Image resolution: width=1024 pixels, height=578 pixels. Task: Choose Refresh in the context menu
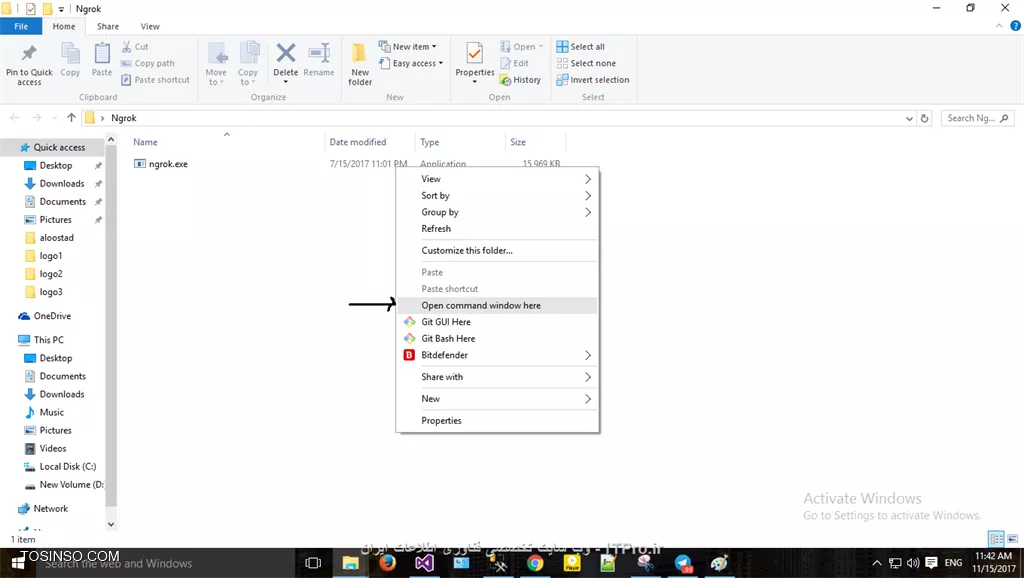point(497,229)
